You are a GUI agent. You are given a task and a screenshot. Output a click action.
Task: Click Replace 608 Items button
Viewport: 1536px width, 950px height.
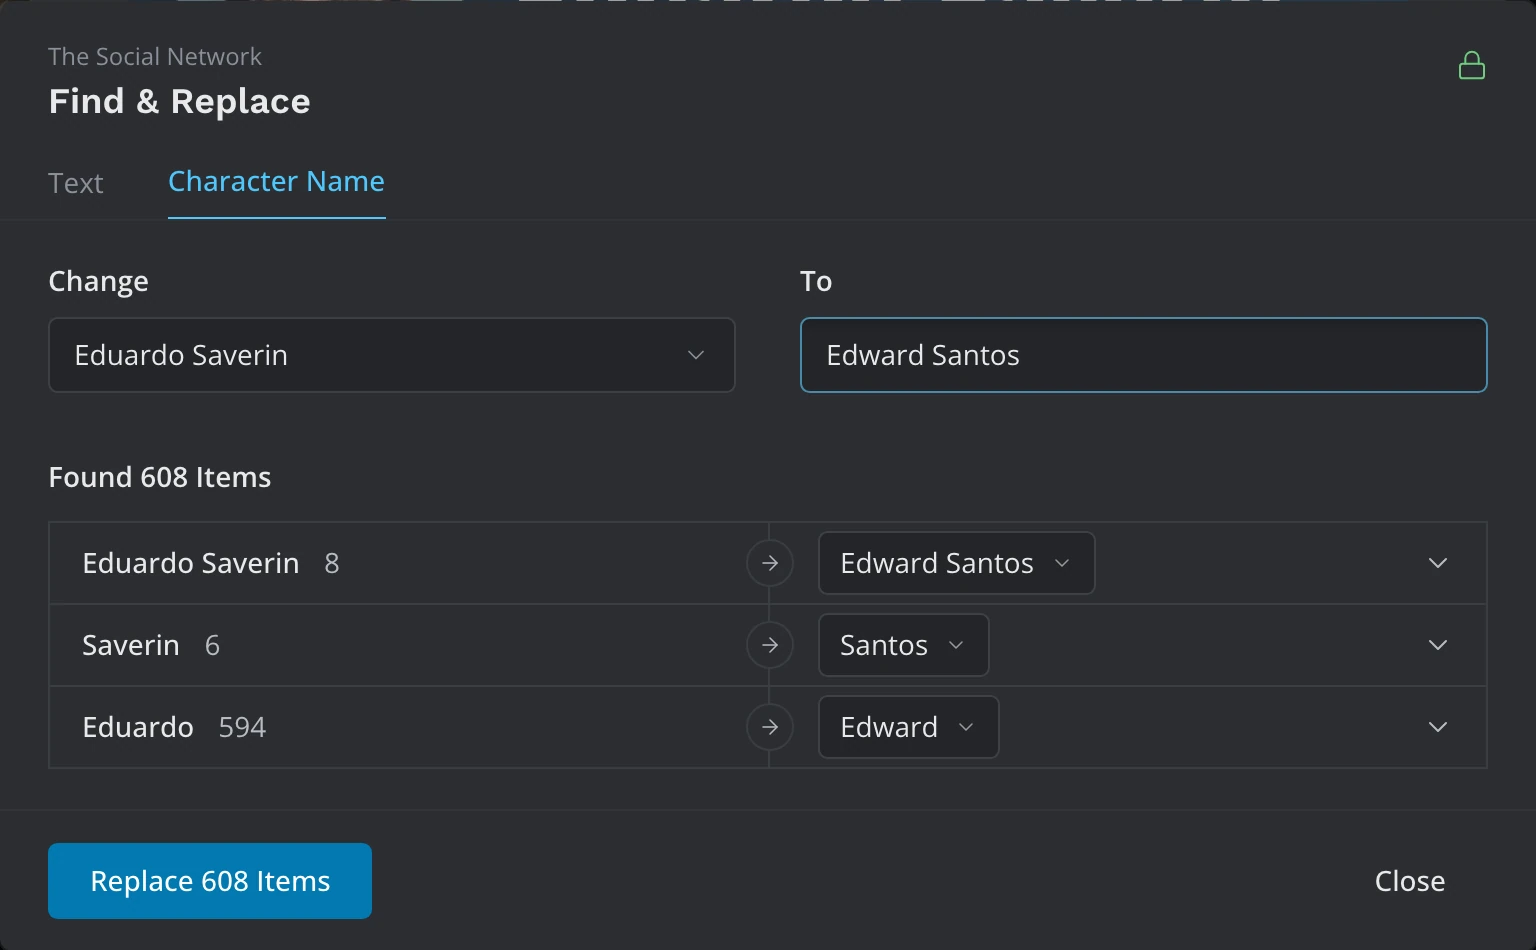[210, 881]
